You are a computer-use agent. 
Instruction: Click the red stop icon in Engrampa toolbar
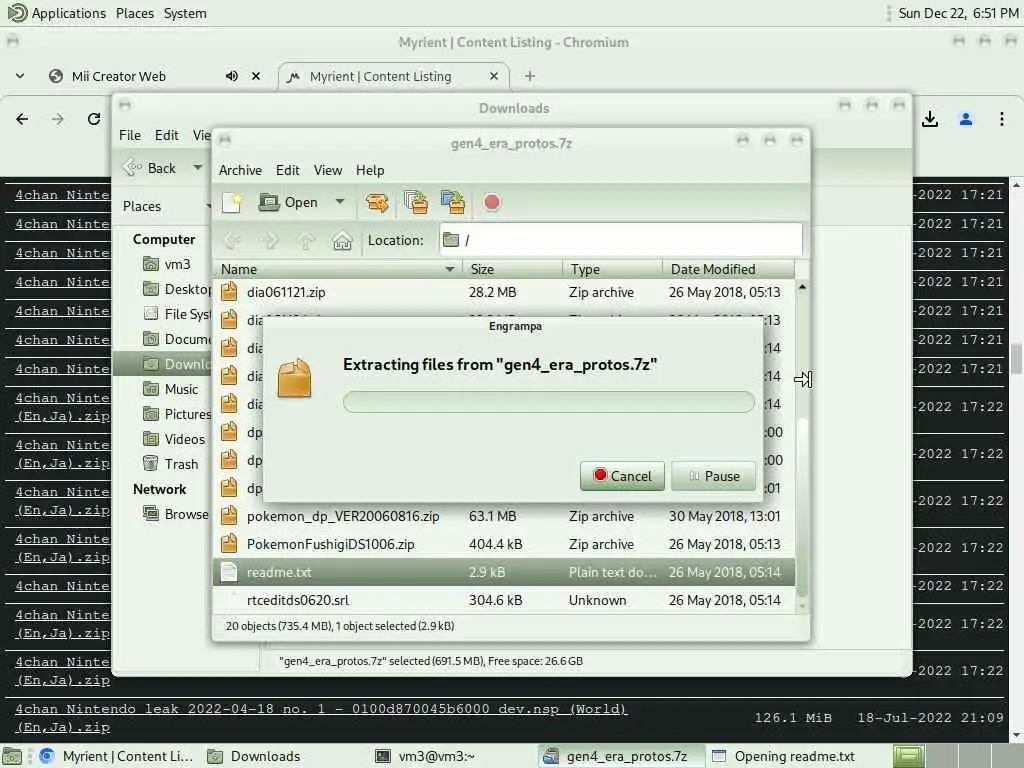click(x=492, y=202)
